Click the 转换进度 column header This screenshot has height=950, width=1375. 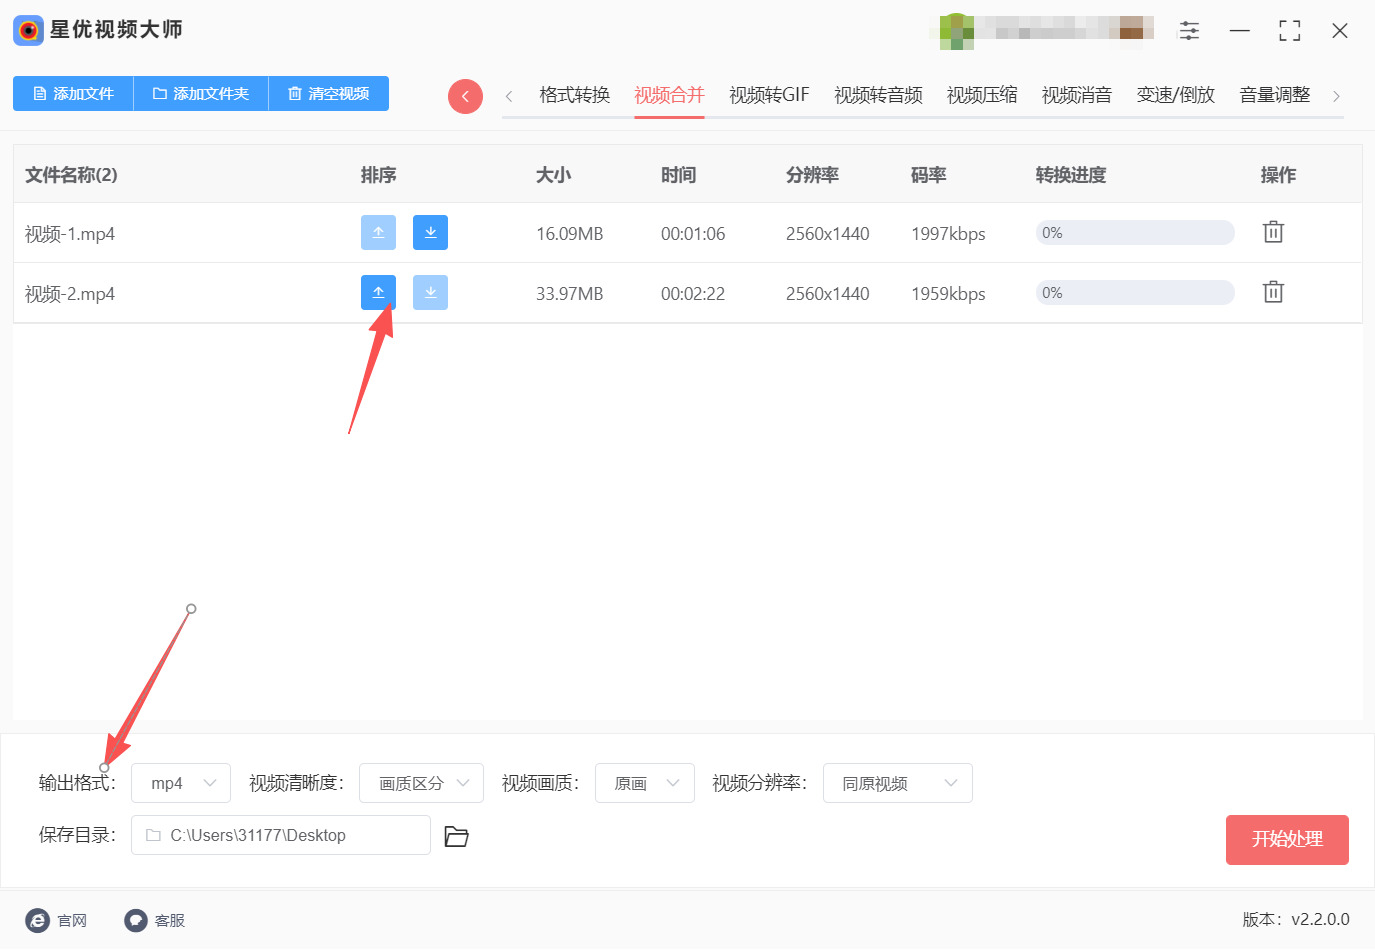click(x=1071, y=175)
